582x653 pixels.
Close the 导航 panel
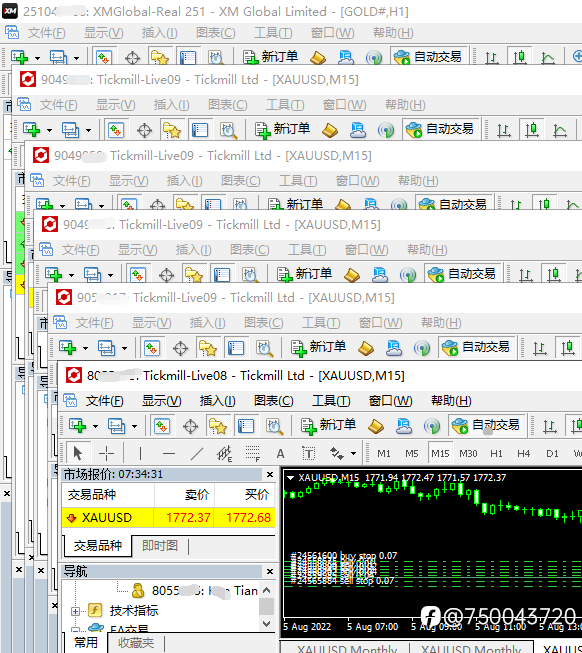[x=269, y=571]
